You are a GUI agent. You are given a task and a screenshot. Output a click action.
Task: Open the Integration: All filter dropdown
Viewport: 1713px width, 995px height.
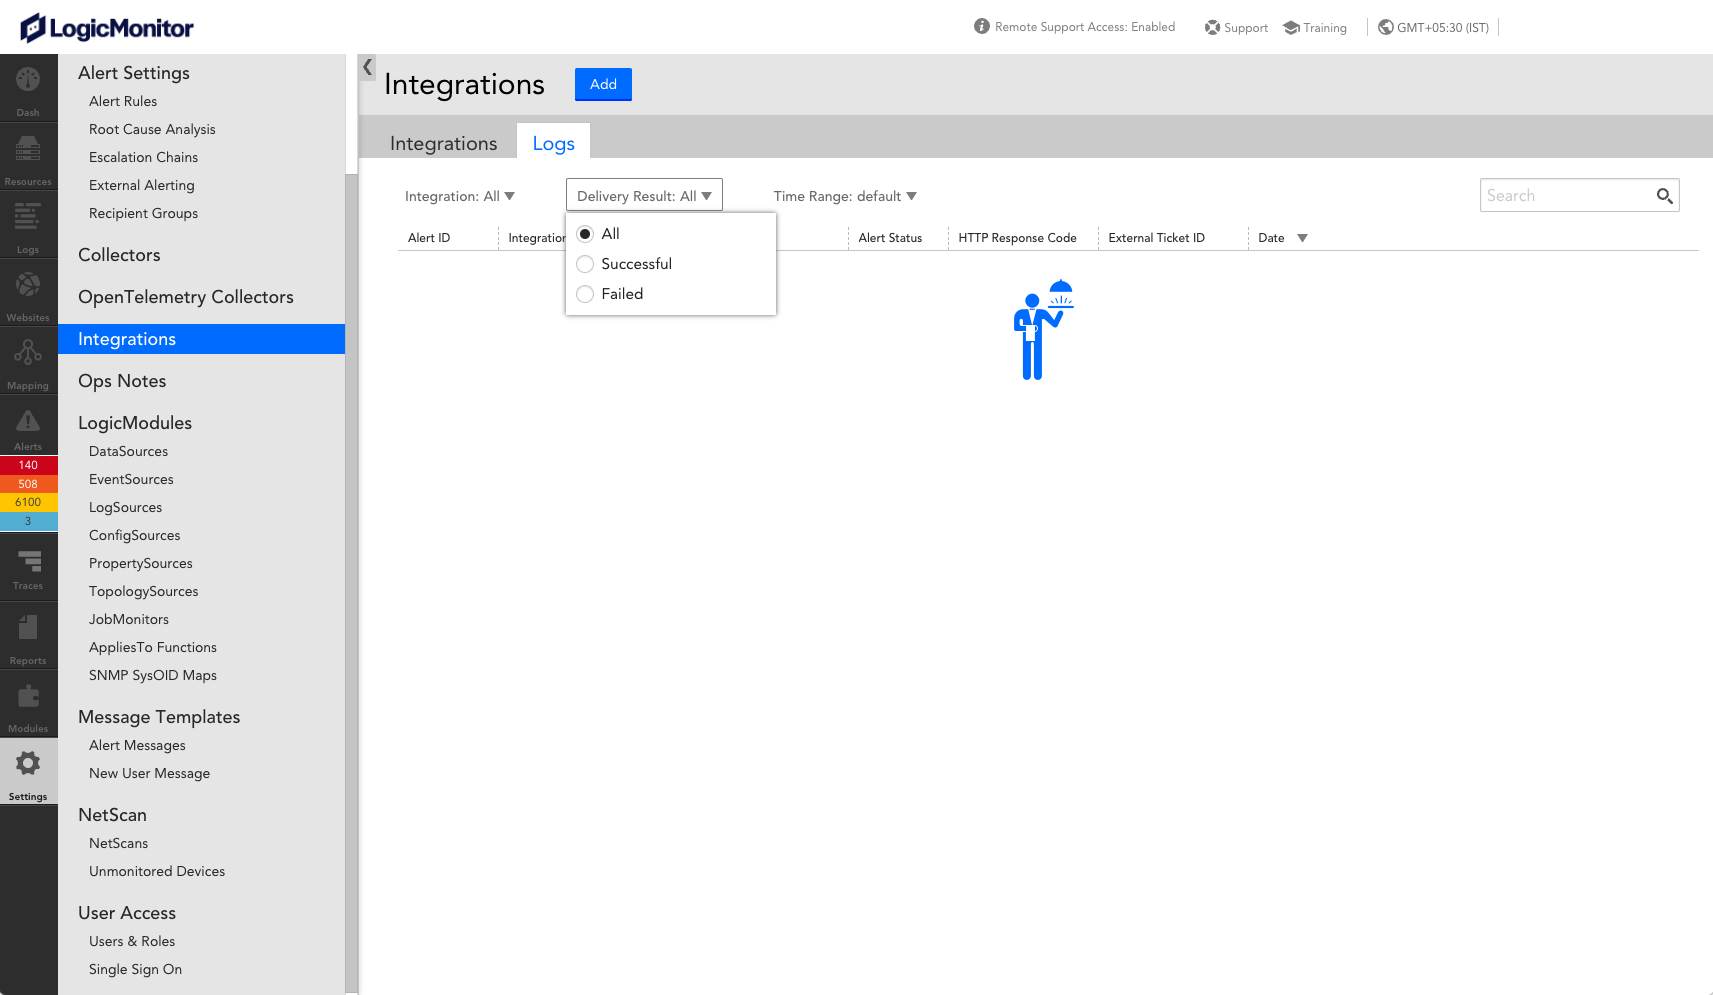(460, 196)
